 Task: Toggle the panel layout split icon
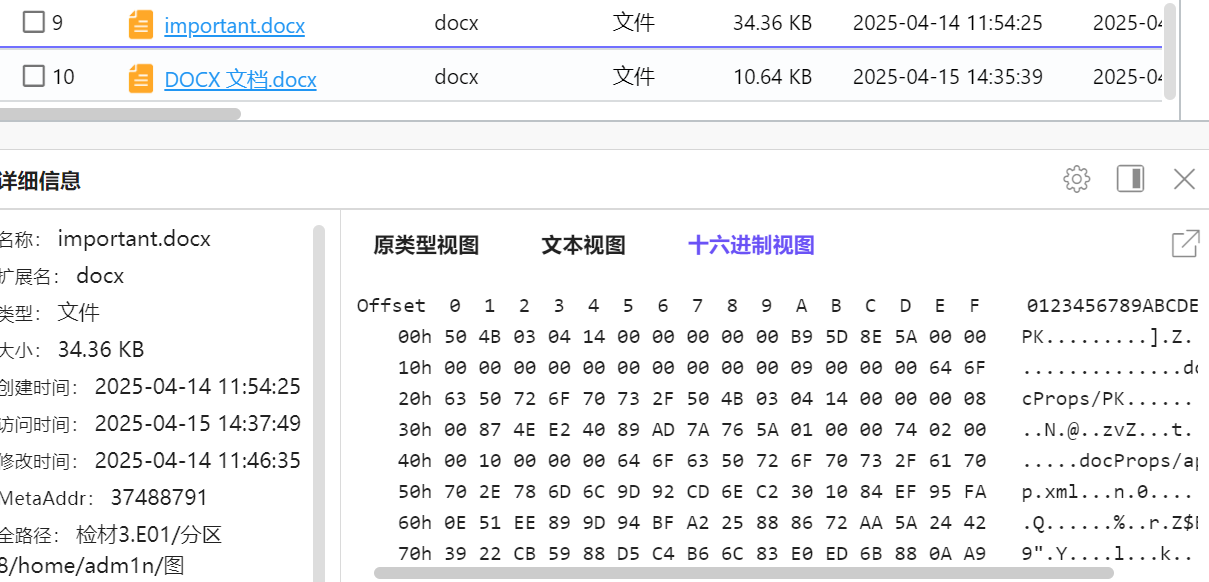1130,179
